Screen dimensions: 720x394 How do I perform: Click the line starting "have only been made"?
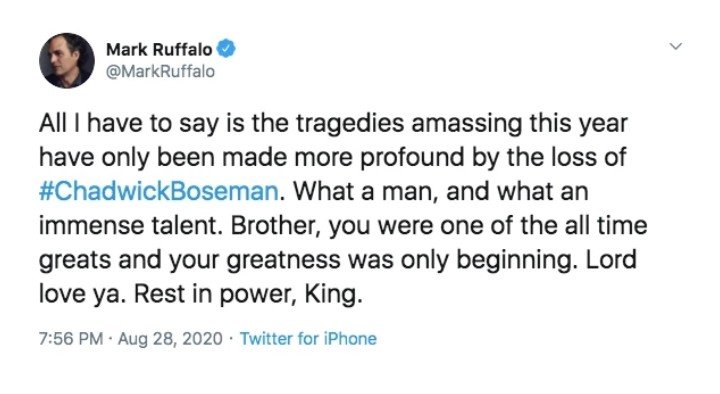click(332, 158)
